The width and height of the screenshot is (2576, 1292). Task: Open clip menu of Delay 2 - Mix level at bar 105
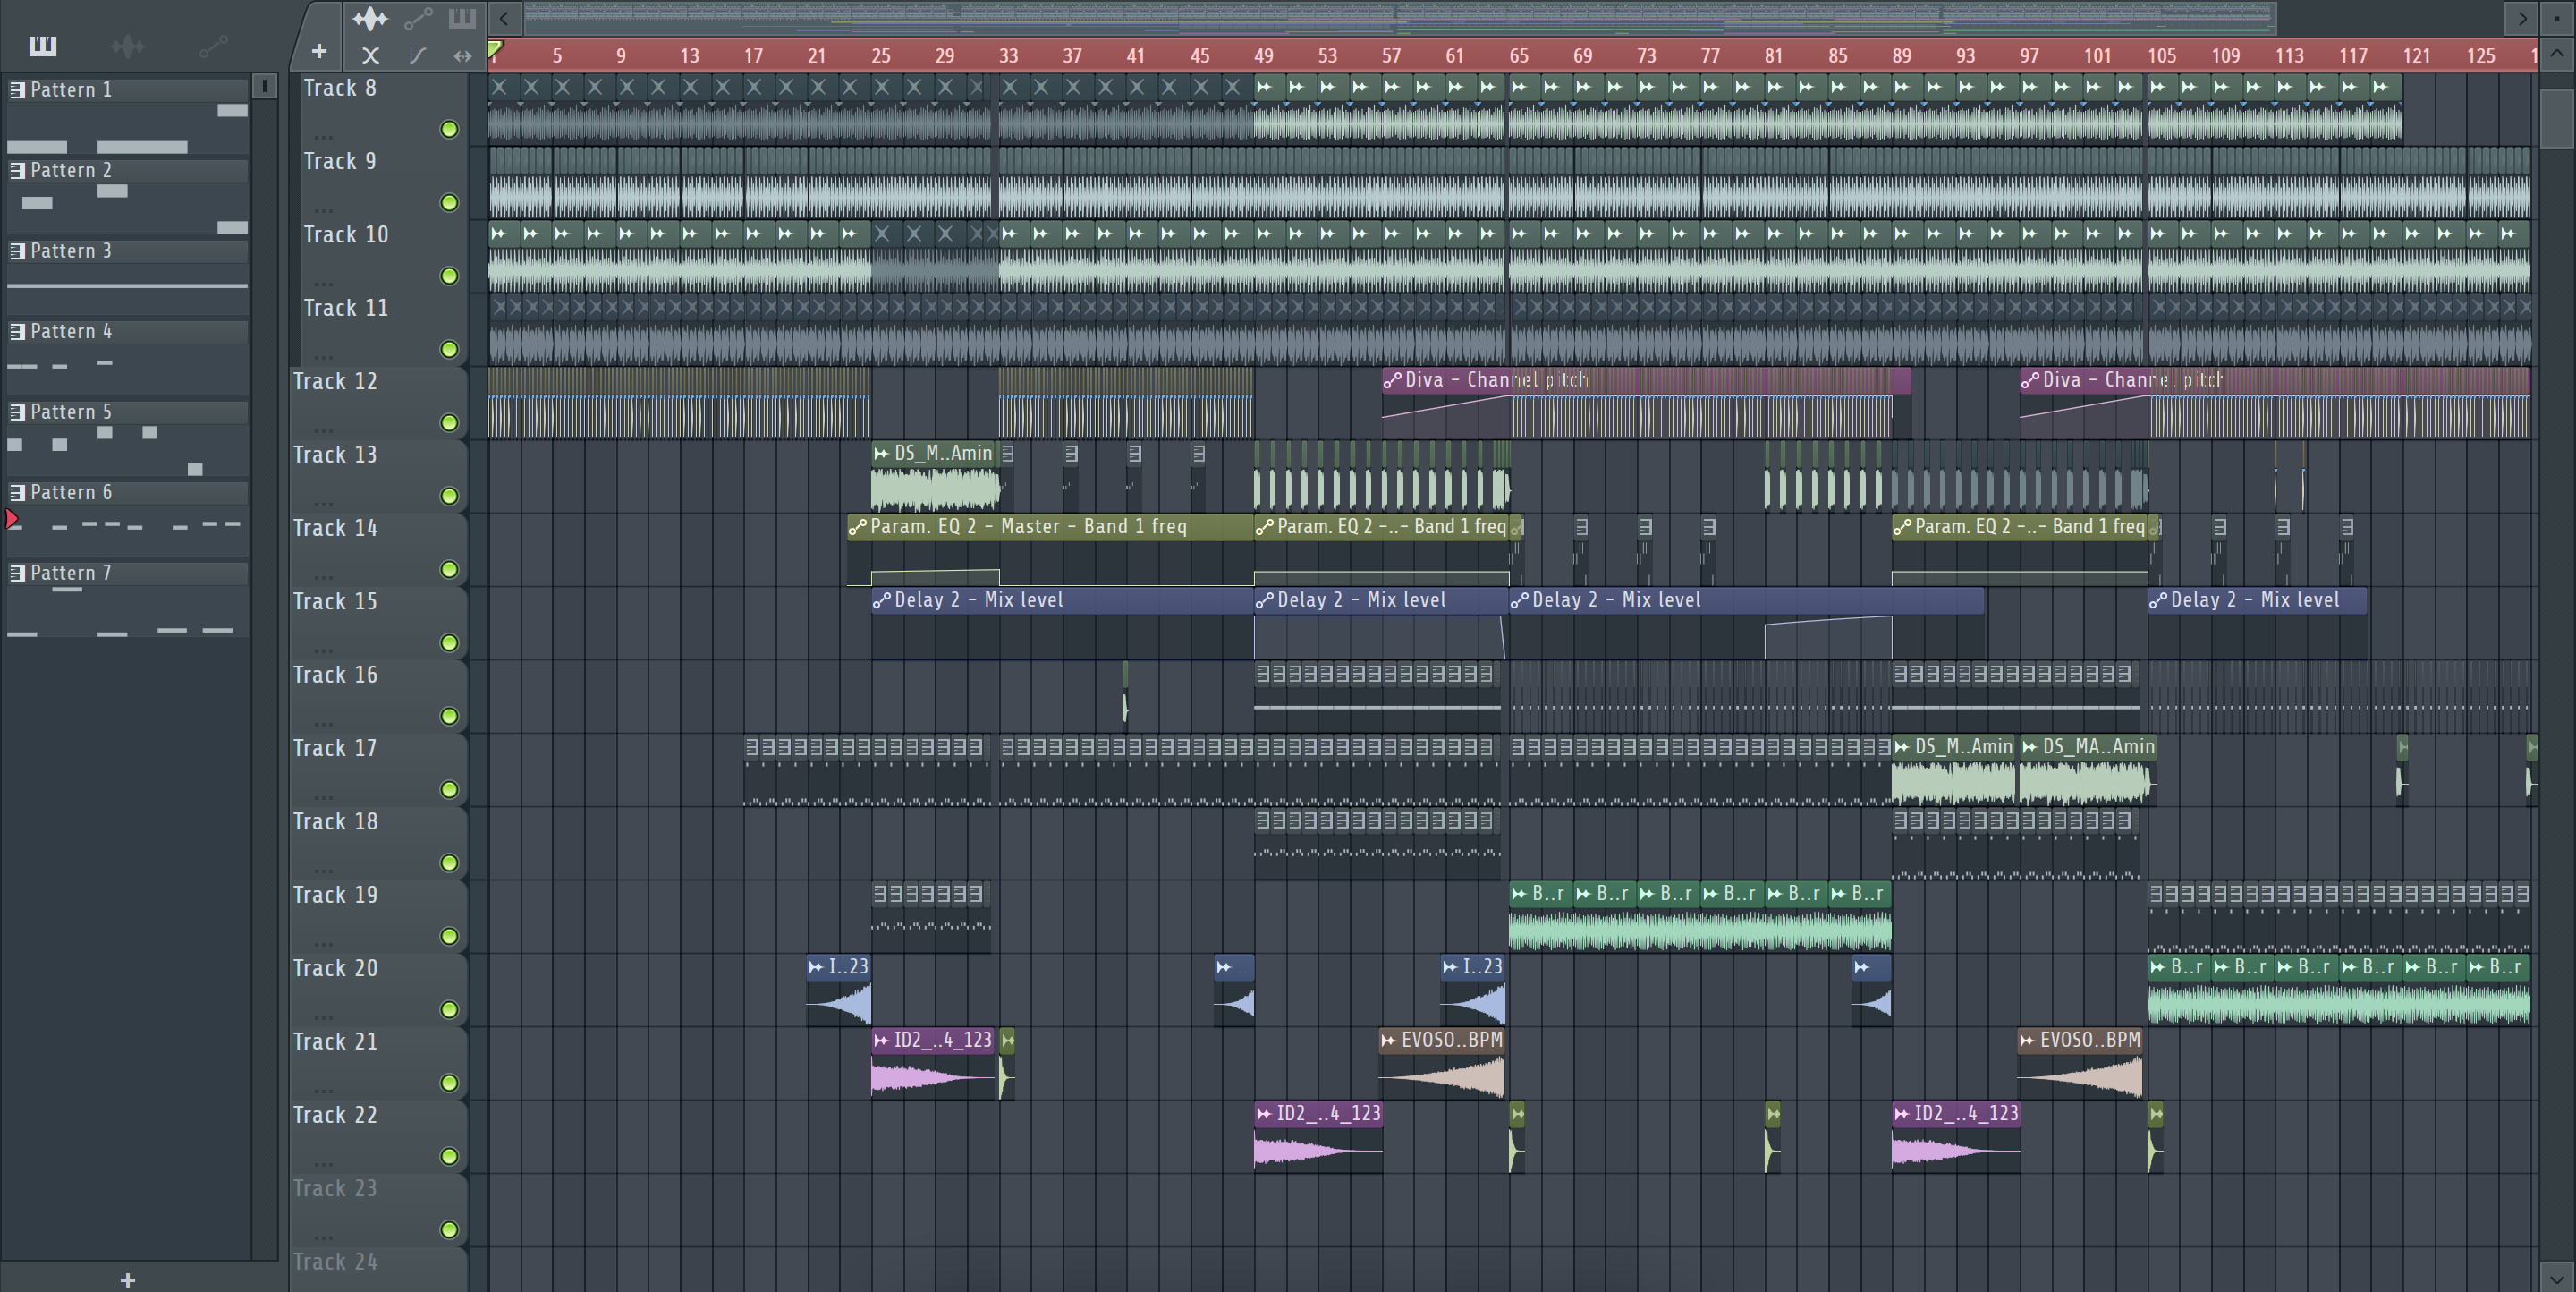(2158, 600)
